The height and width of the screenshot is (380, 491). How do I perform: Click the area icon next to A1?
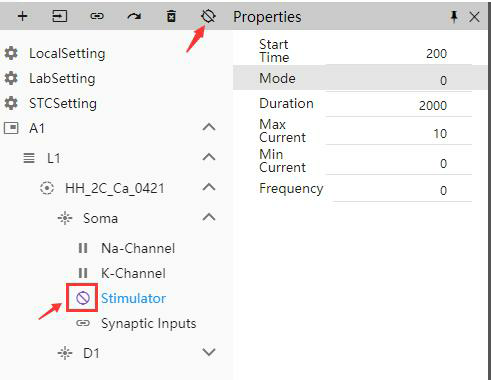[x=11, y=128]
